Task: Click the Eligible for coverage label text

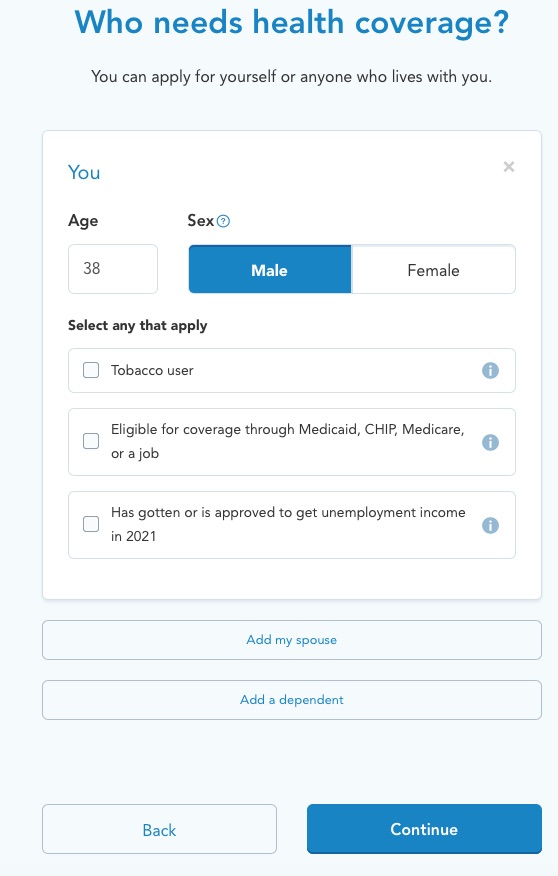Action: (288, 441)
